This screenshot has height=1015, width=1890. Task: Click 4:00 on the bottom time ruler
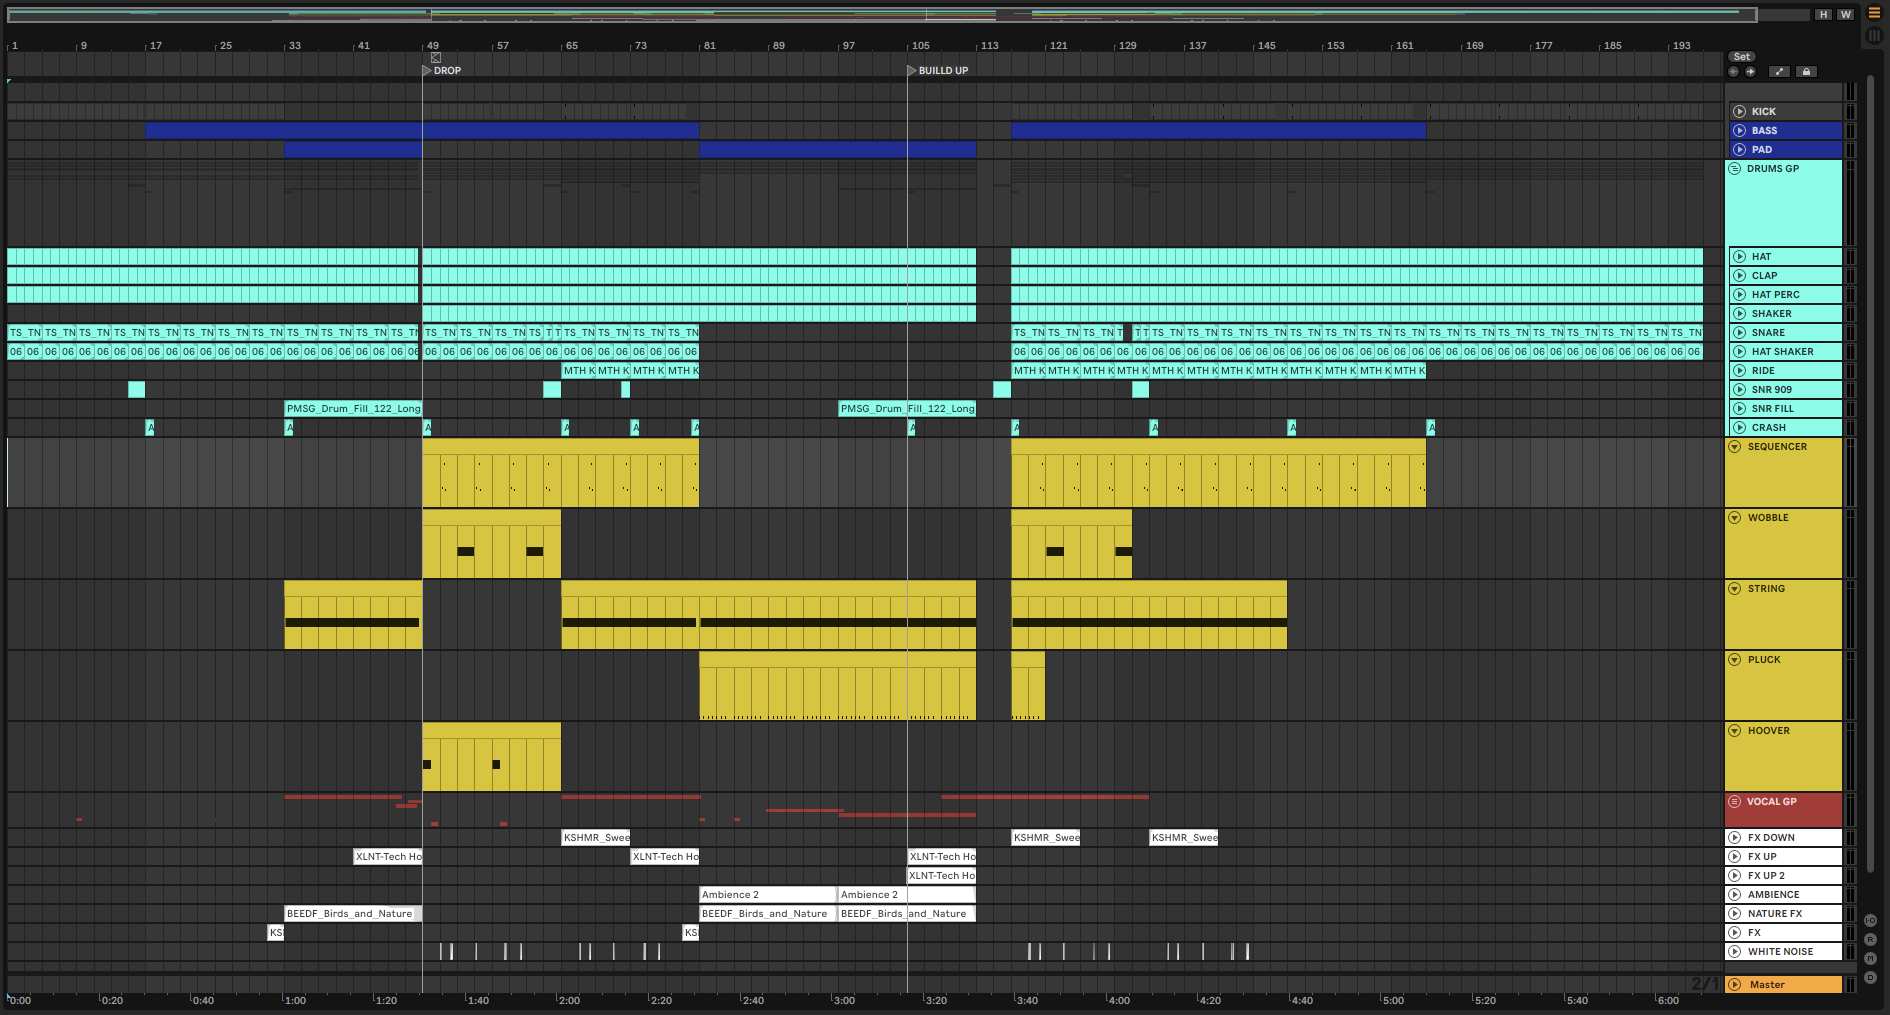tap(1119, 1001)
